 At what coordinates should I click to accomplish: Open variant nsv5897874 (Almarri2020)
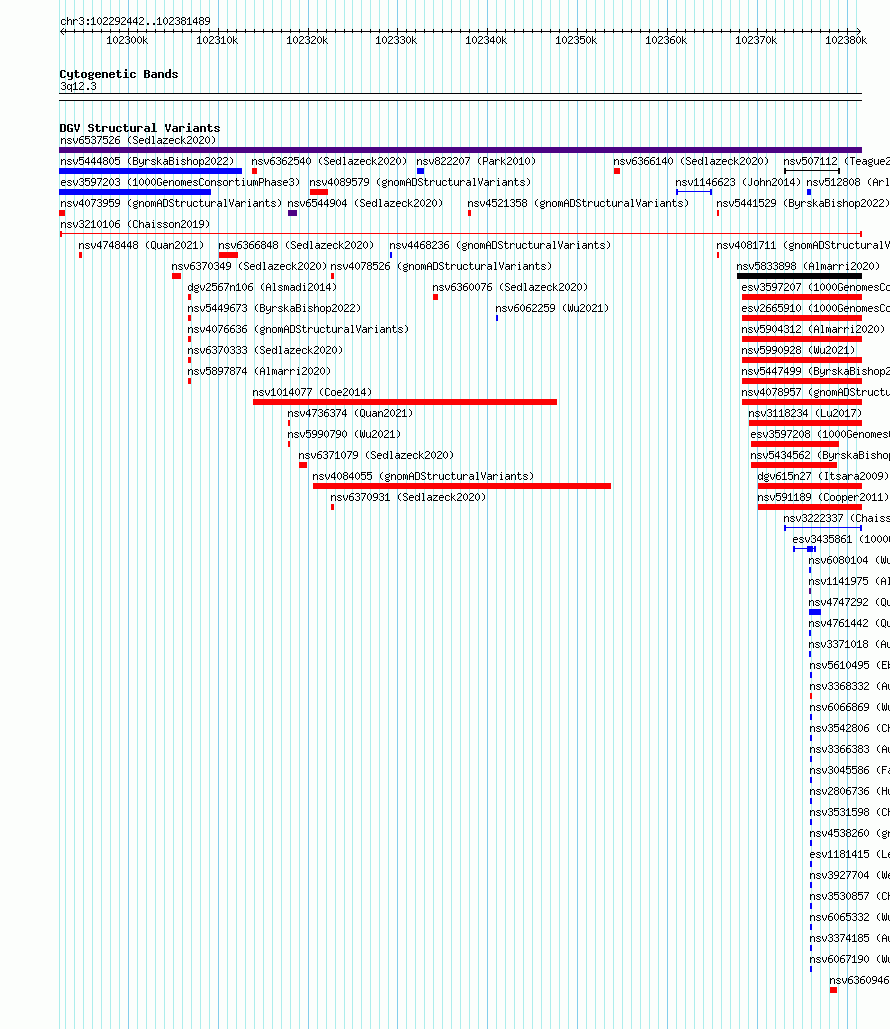click(259, 371)
